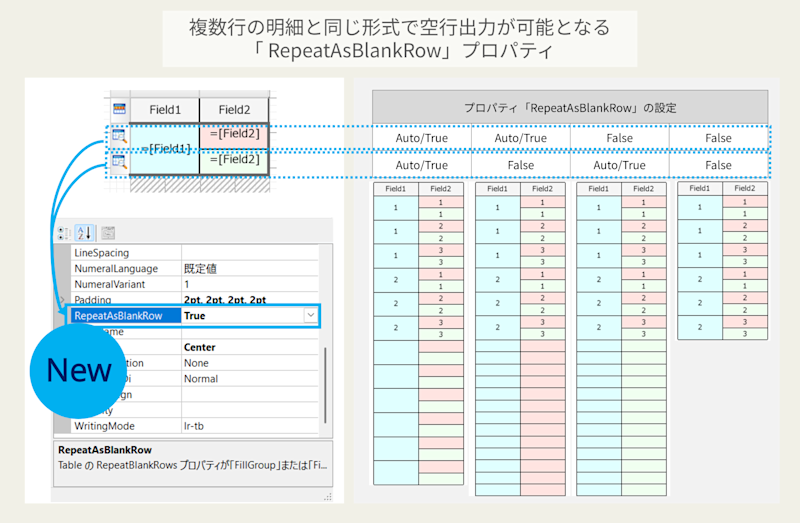Select the NumeralVariant property row
The image size is (800, 523).
tap(194, 284)
